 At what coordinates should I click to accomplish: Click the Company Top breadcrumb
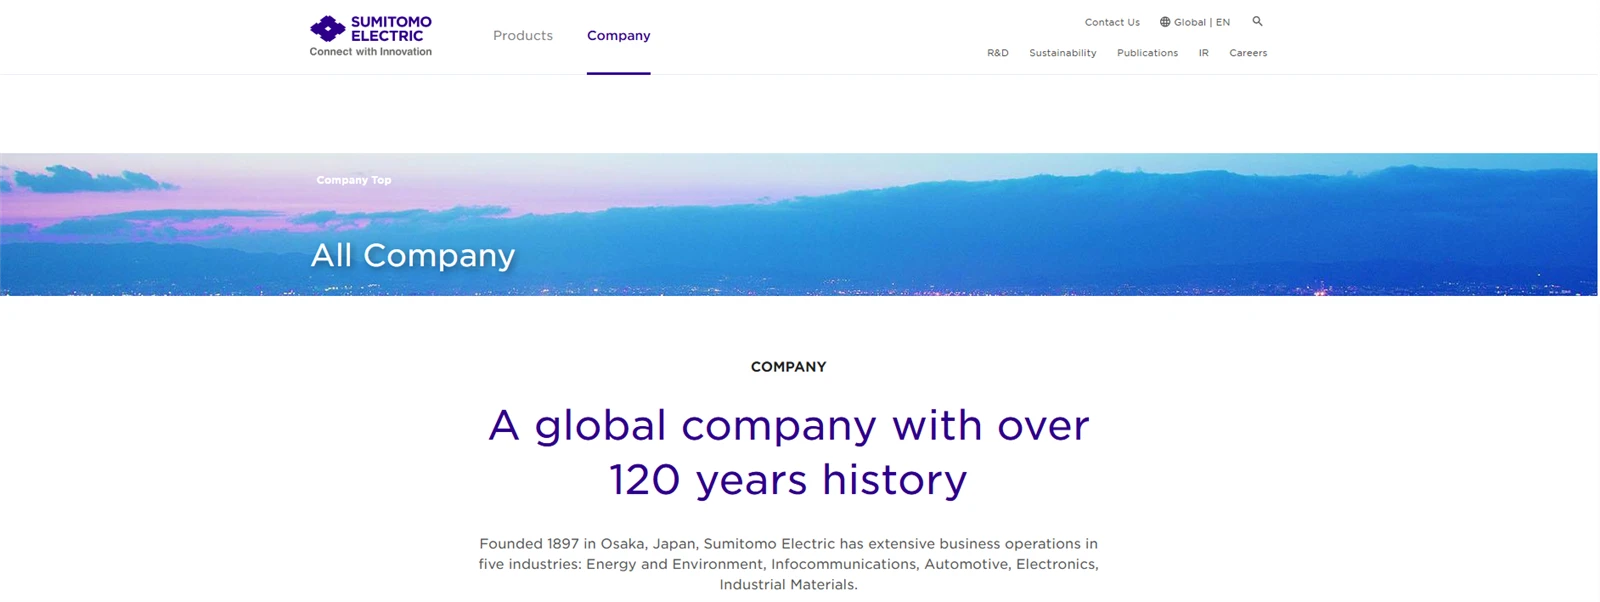[354, 180]
